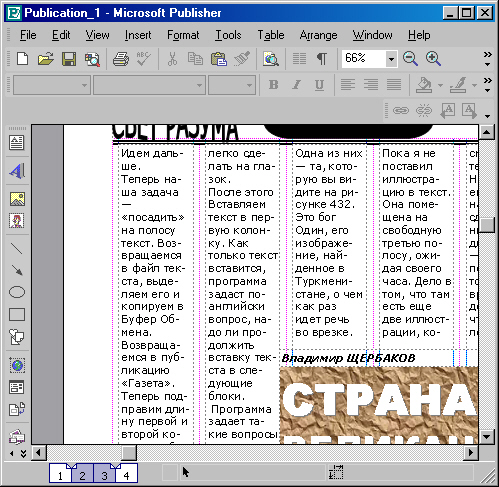
Task: Expand the font name combo box
Action: click(199, 85)
